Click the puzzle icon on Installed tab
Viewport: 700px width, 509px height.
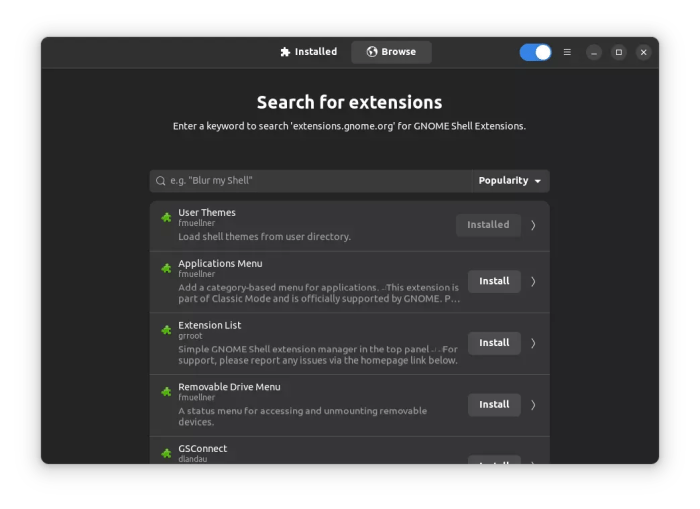285,52
